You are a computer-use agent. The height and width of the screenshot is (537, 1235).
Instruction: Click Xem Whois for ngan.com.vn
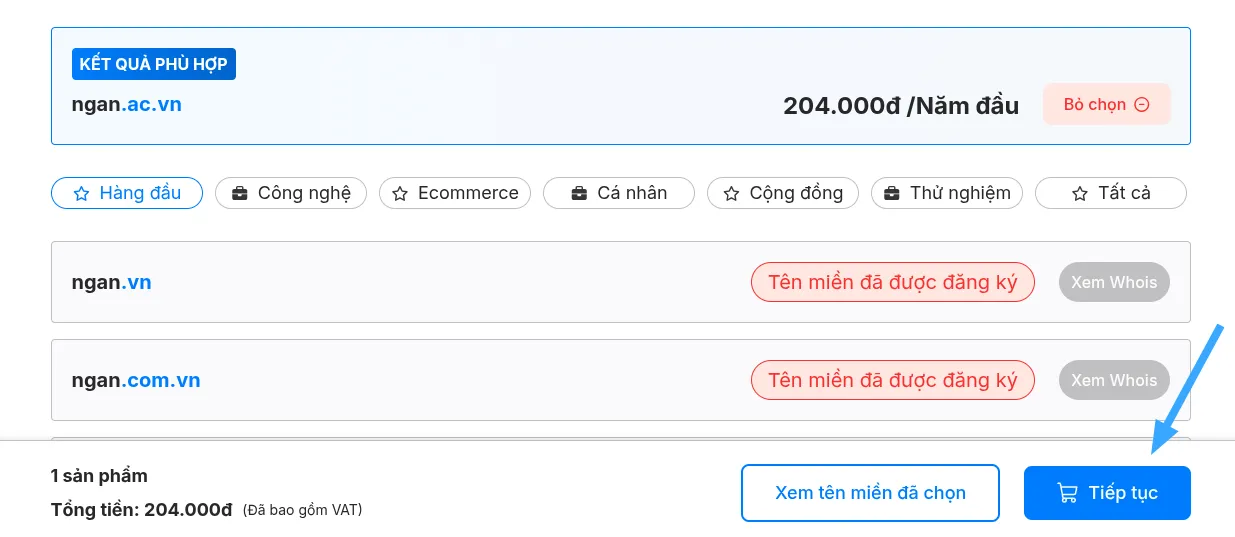(x=1114, y=380)
